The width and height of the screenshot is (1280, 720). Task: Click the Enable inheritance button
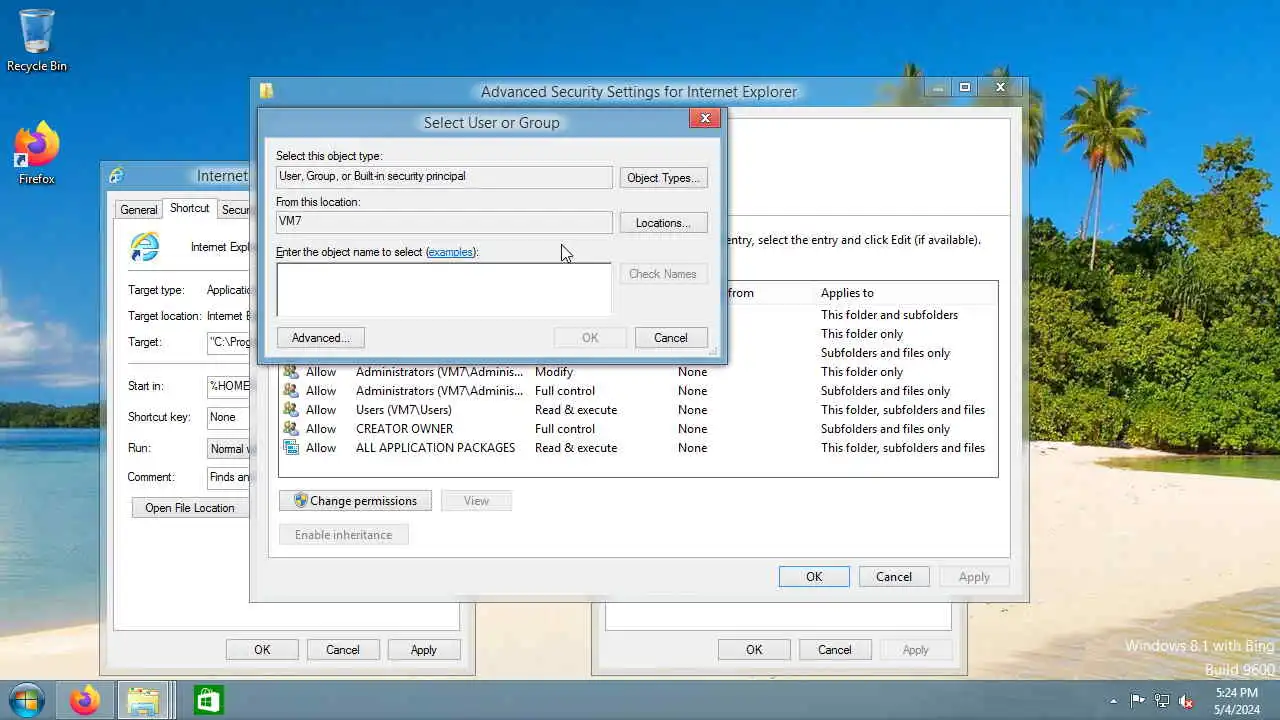(x=343, y=535)
